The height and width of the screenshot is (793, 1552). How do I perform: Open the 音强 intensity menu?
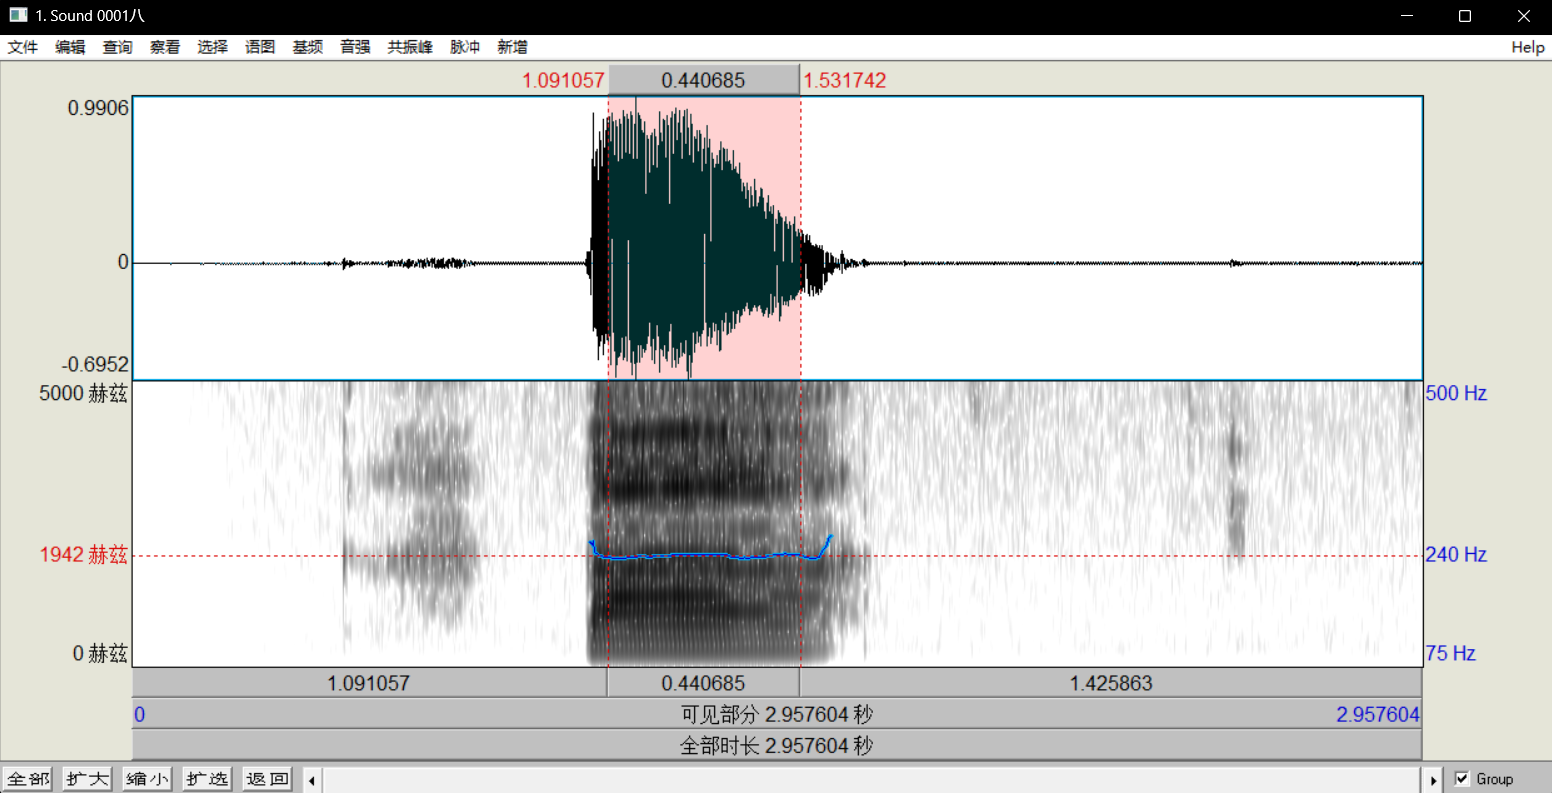click(x=355, y=47)
